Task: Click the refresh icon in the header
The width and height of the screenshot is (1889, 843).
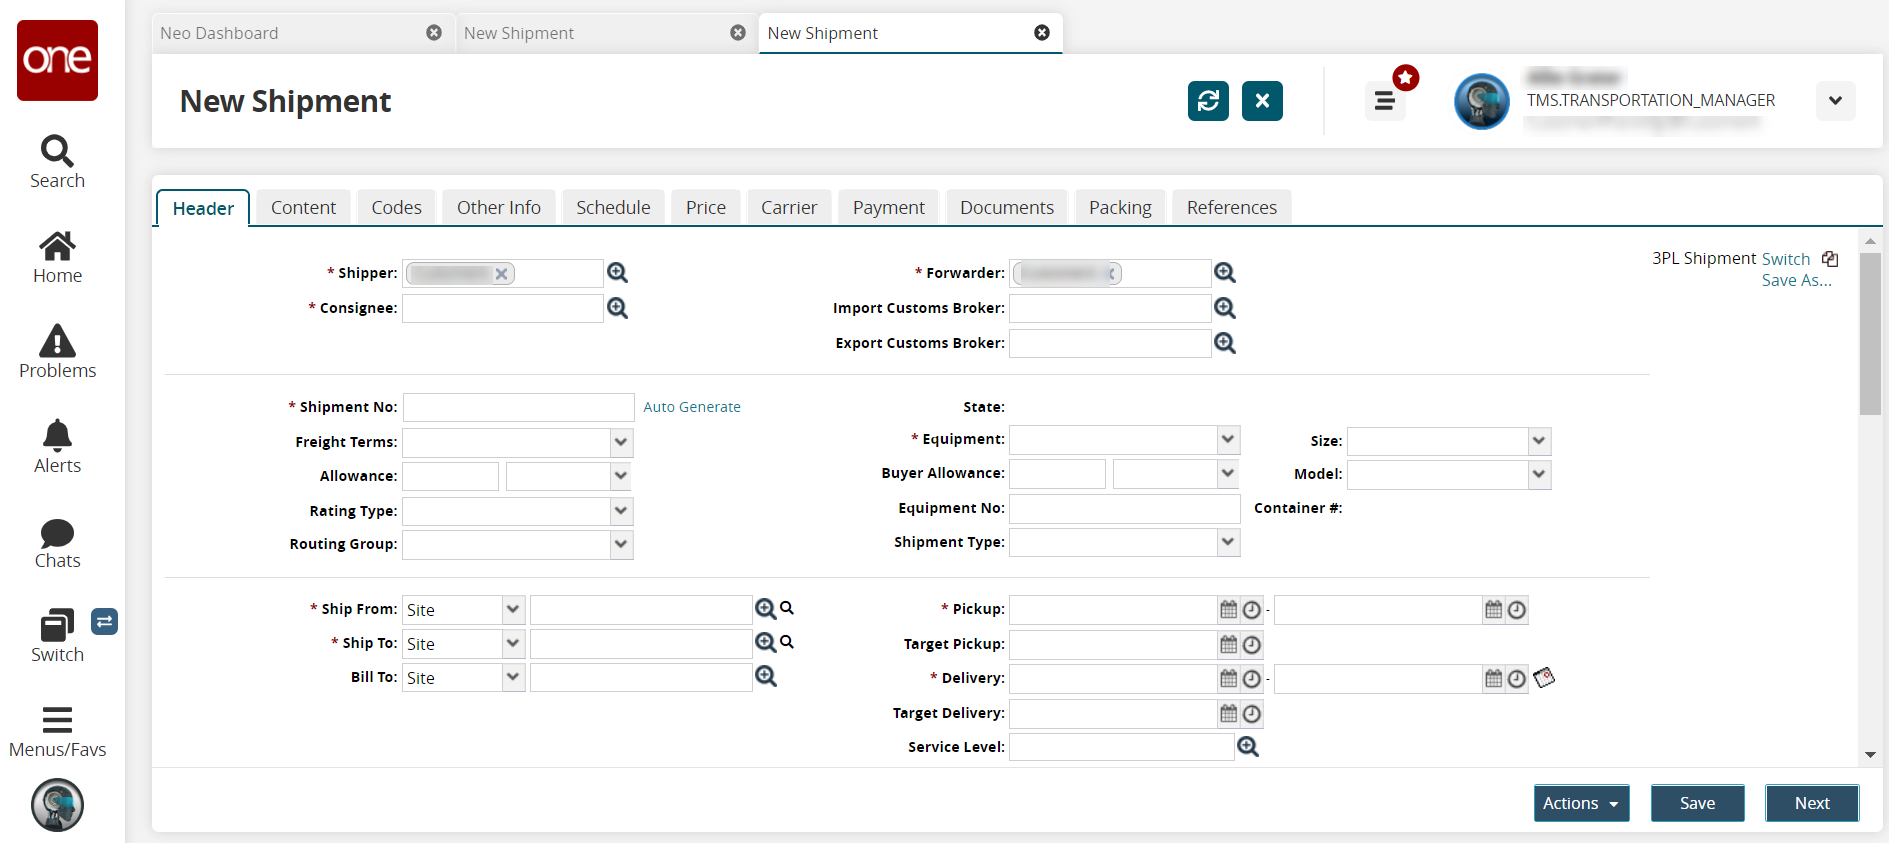Action: point(1208,101)
